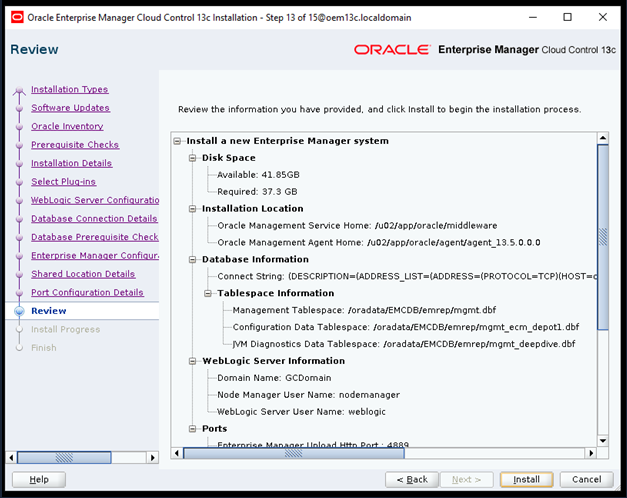Click the review panel horizontal scrollbar thumb
The height and width of the screenshot is (498, 627).
(294, 453)
